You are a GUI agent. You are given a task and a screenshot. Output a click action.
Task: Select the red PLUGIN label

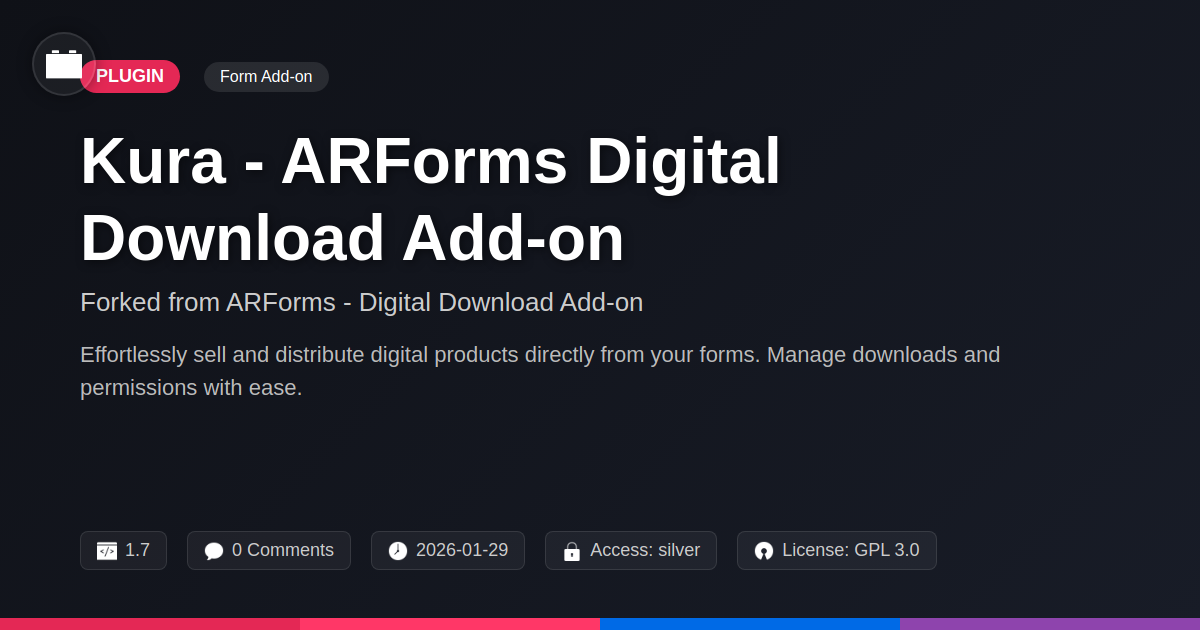click(130, 77)
